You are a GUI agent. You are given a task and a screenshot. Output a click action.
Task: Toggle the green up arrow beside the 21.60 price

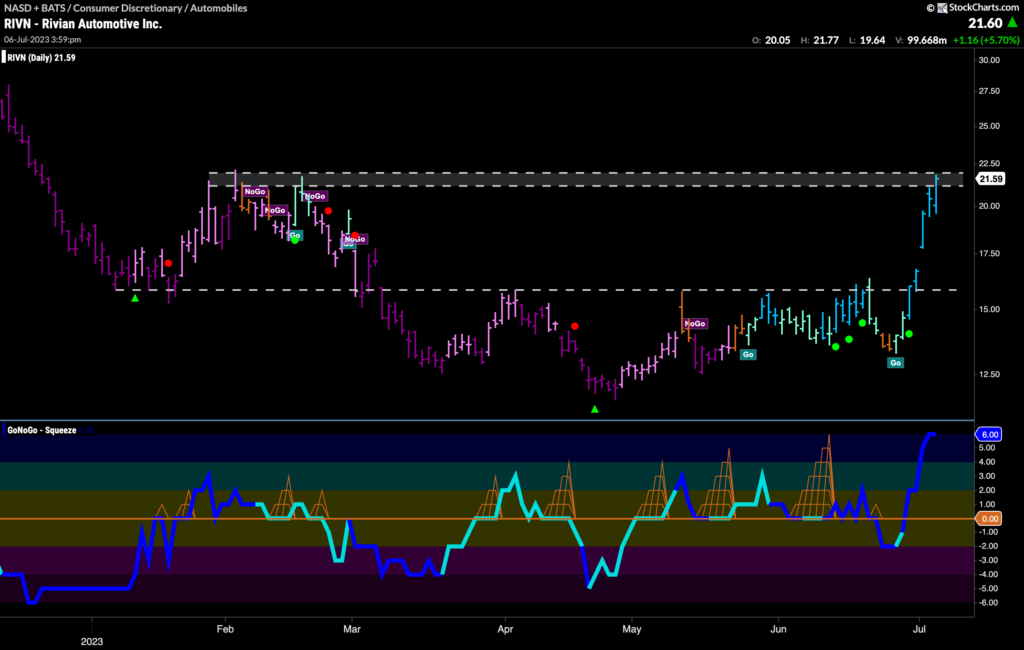[x=1013, y=21]
